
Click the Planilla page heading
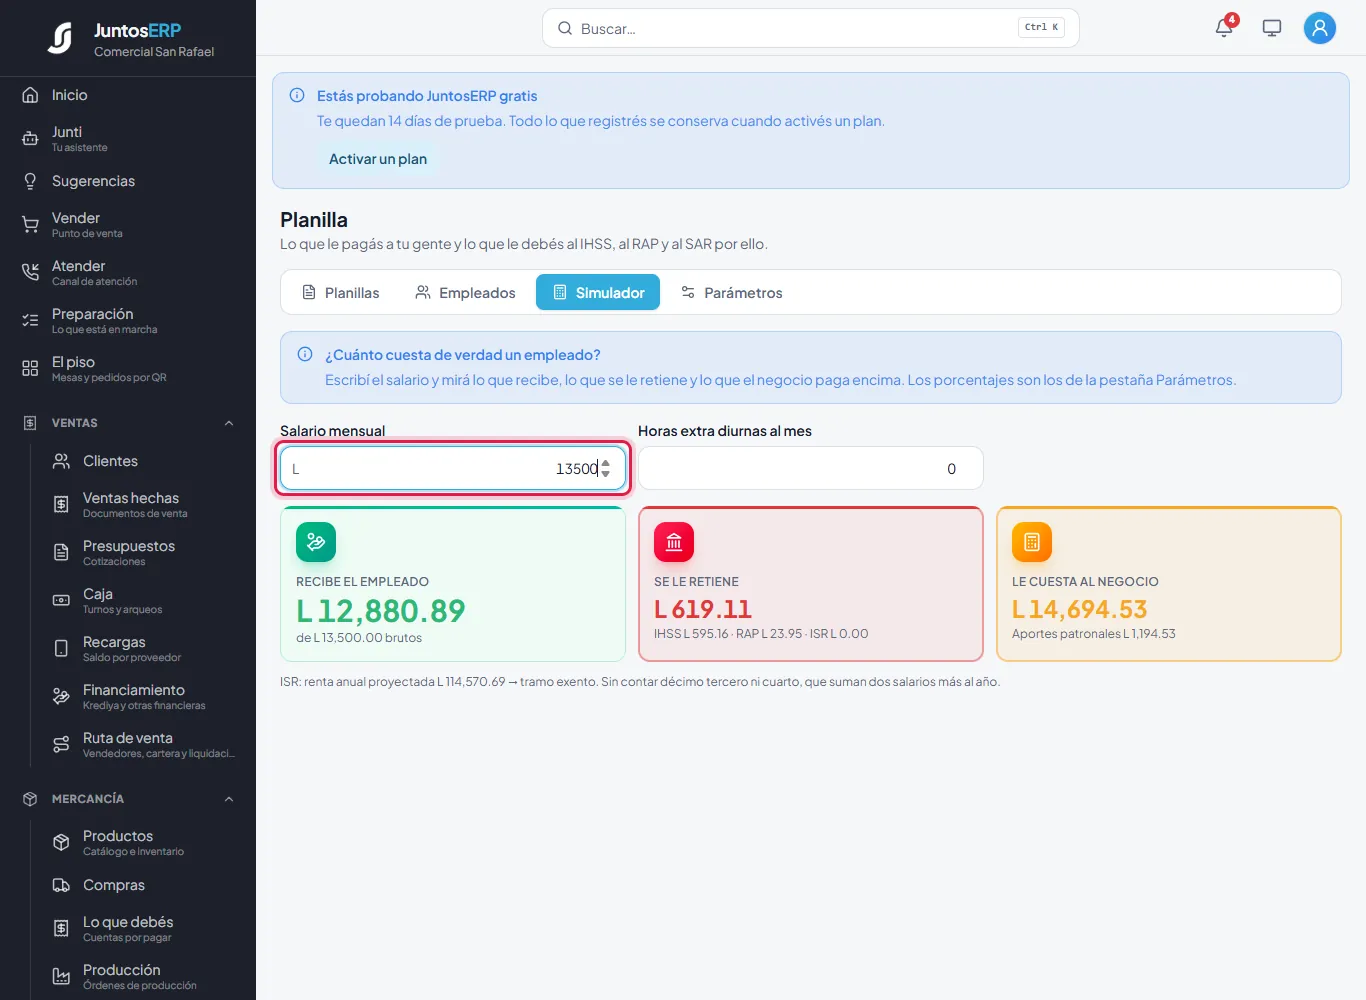point(314,220)
